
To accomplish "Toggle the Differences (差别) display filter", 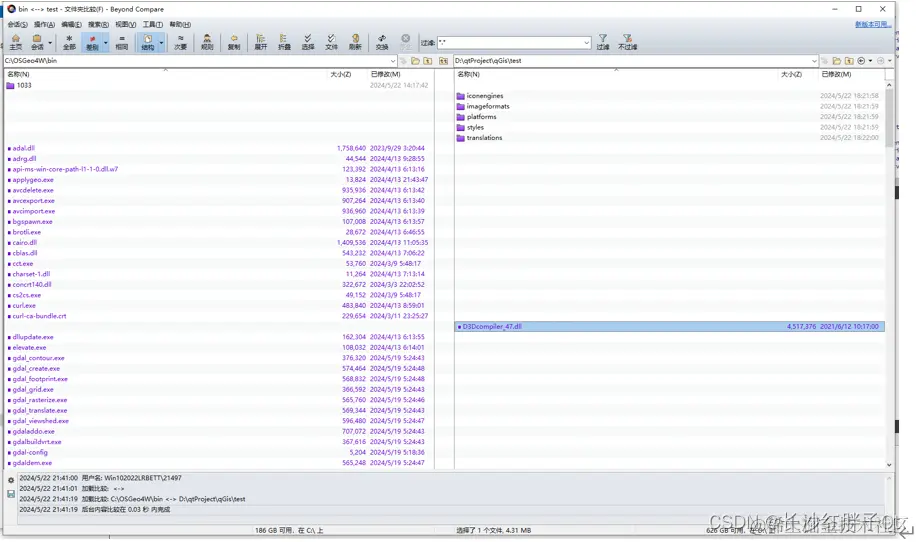I will (92, 42).
